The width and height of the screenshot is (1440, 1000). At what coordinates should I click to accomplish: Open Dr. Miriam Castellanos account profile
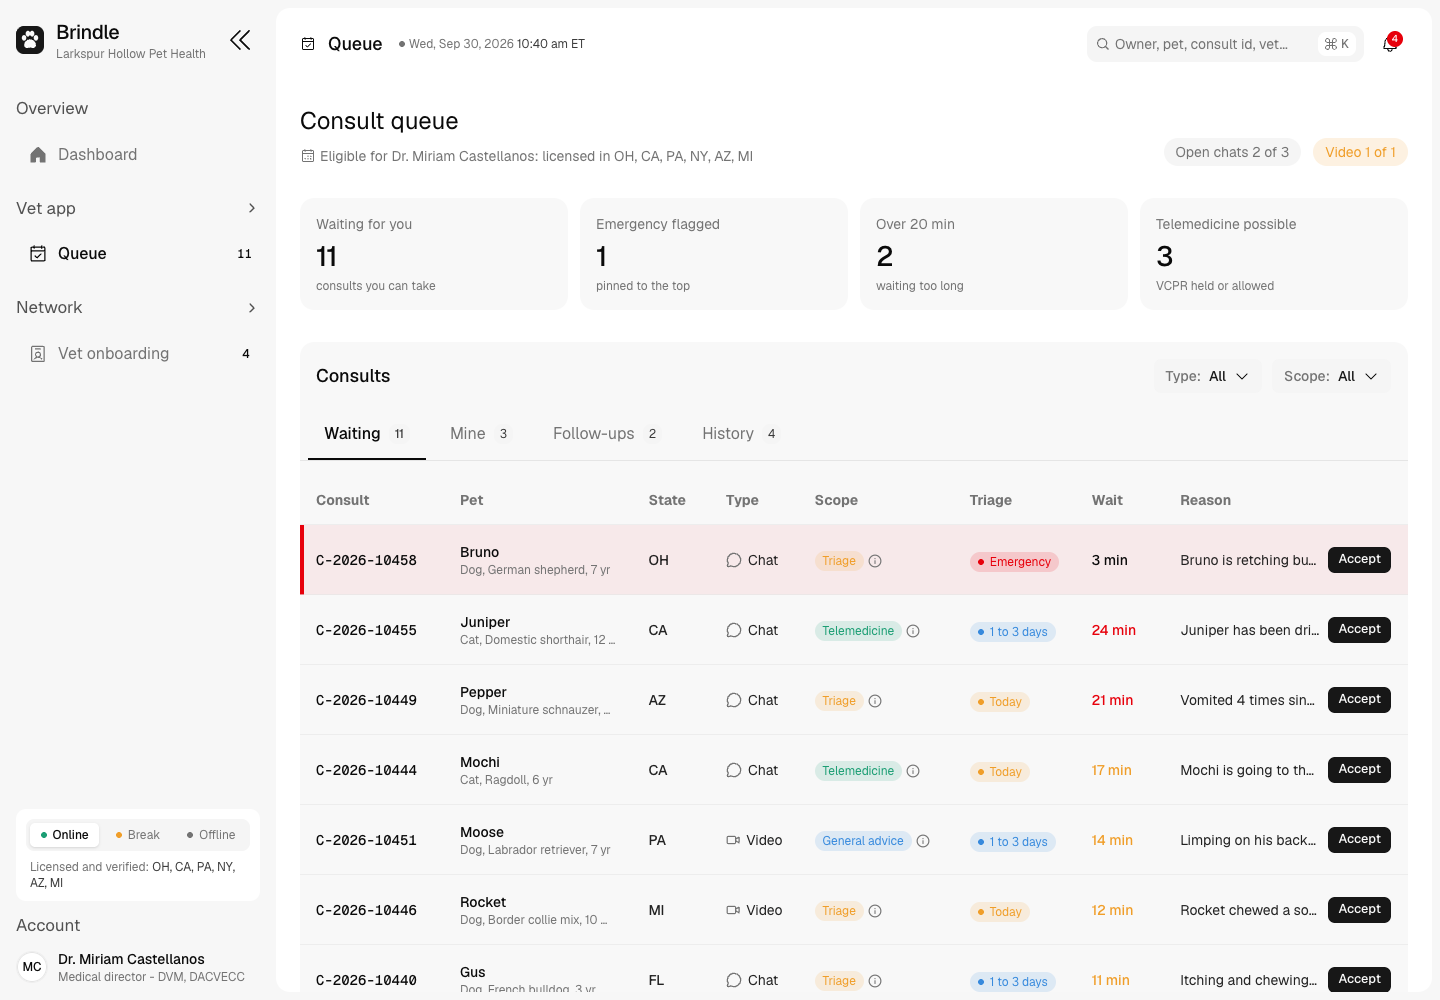pos(138,967)
